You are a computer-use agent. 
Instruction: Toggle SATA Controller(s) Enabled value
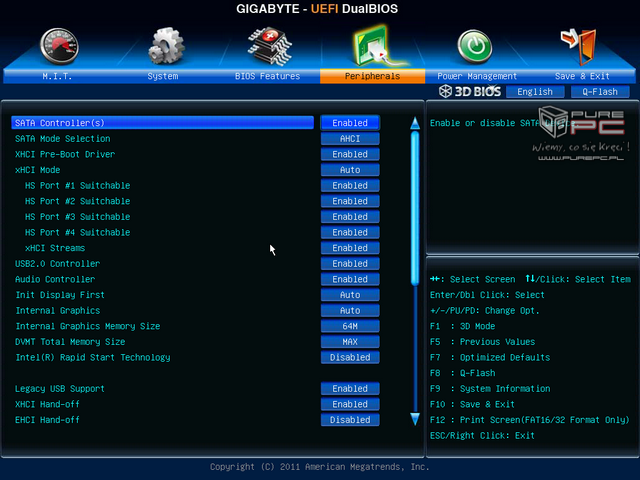[350, 123]
